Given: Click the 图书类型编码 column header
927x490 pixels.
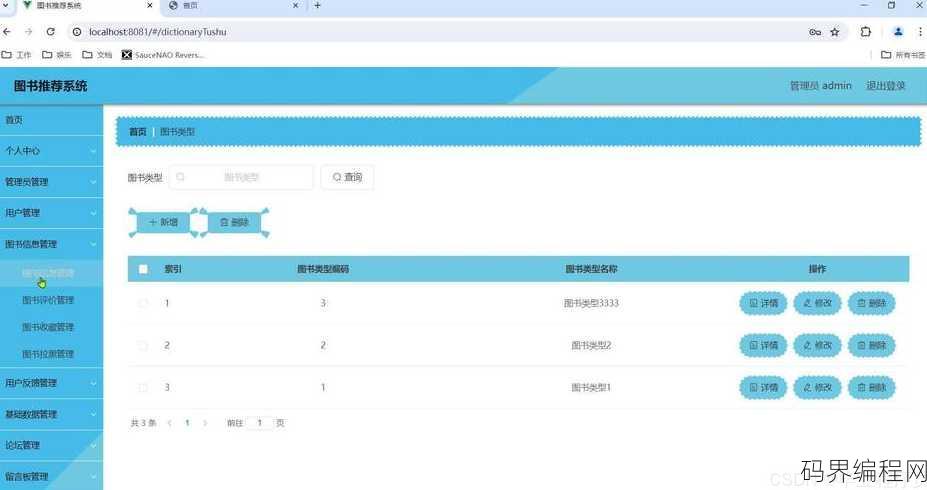Looking at the screenshot, I should [x=323, y=269].
